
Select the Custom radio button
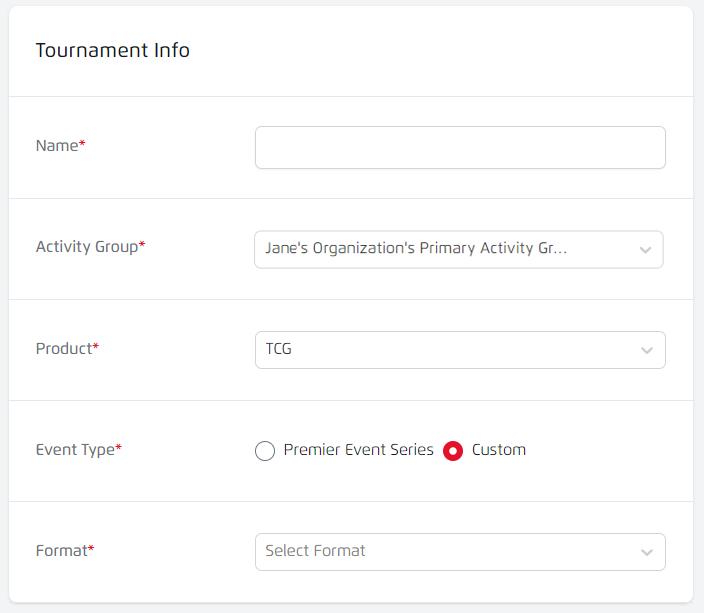[453, 451]
